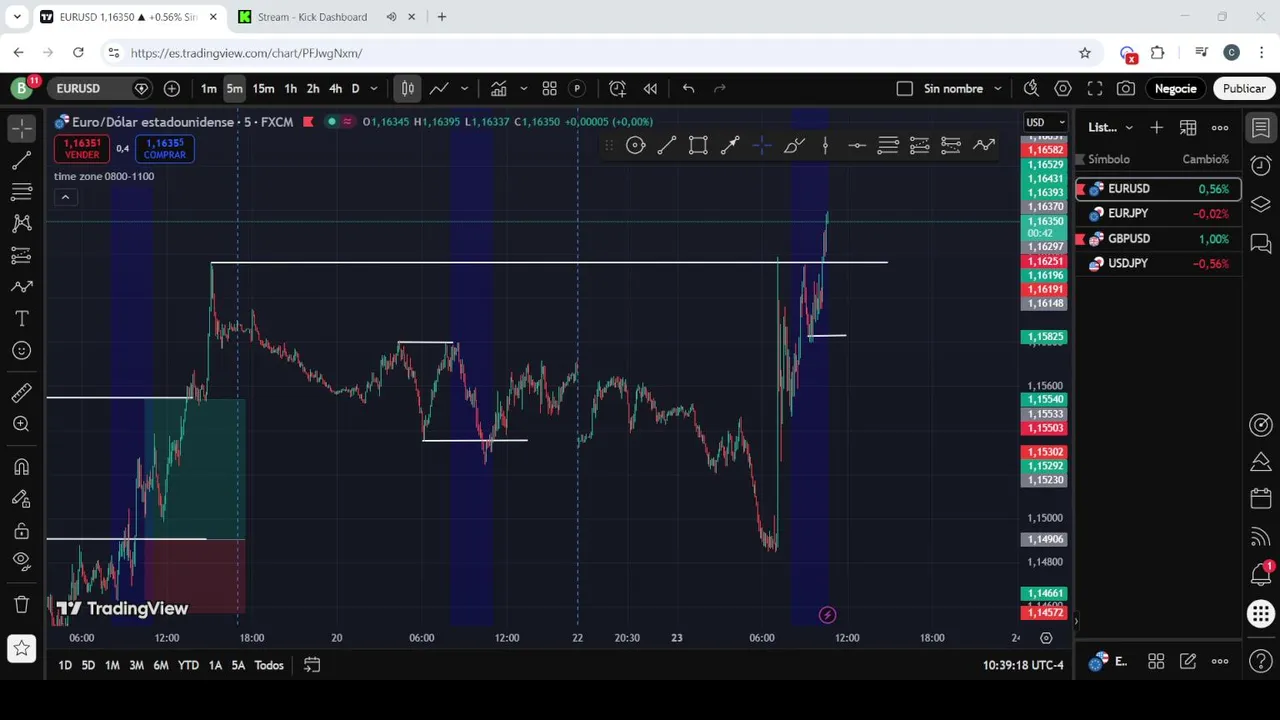Remove drawings with the trash icon
This screenshot has height=720, width=1280.
click(x=21, y=604)
